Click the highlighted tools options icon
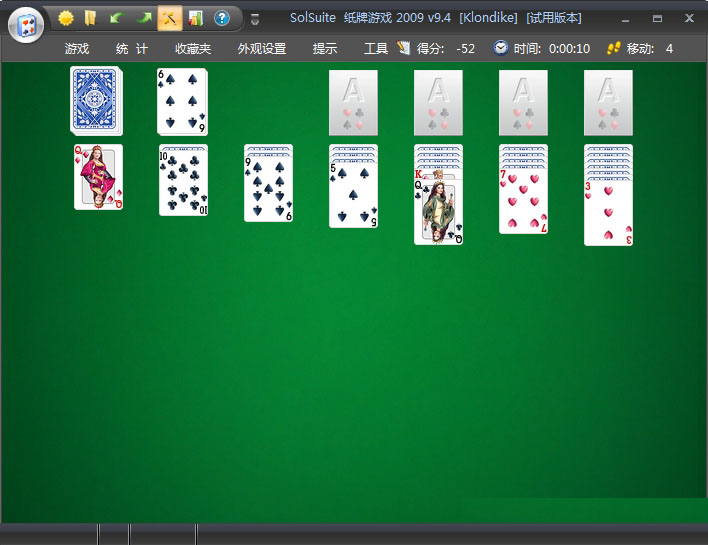The width and height of the screenshot is (708, 545). click(x=170, y=18)
